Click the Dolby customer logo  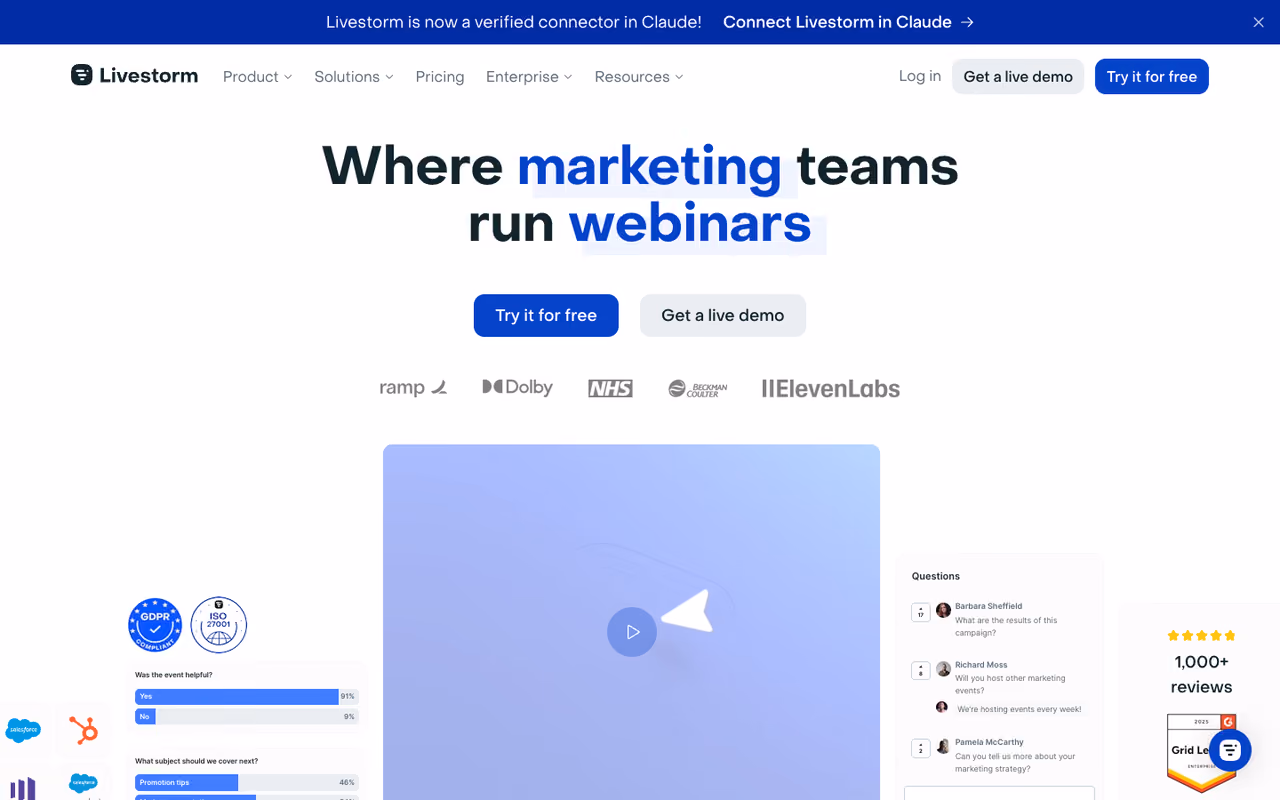click(x=517, y=387)
